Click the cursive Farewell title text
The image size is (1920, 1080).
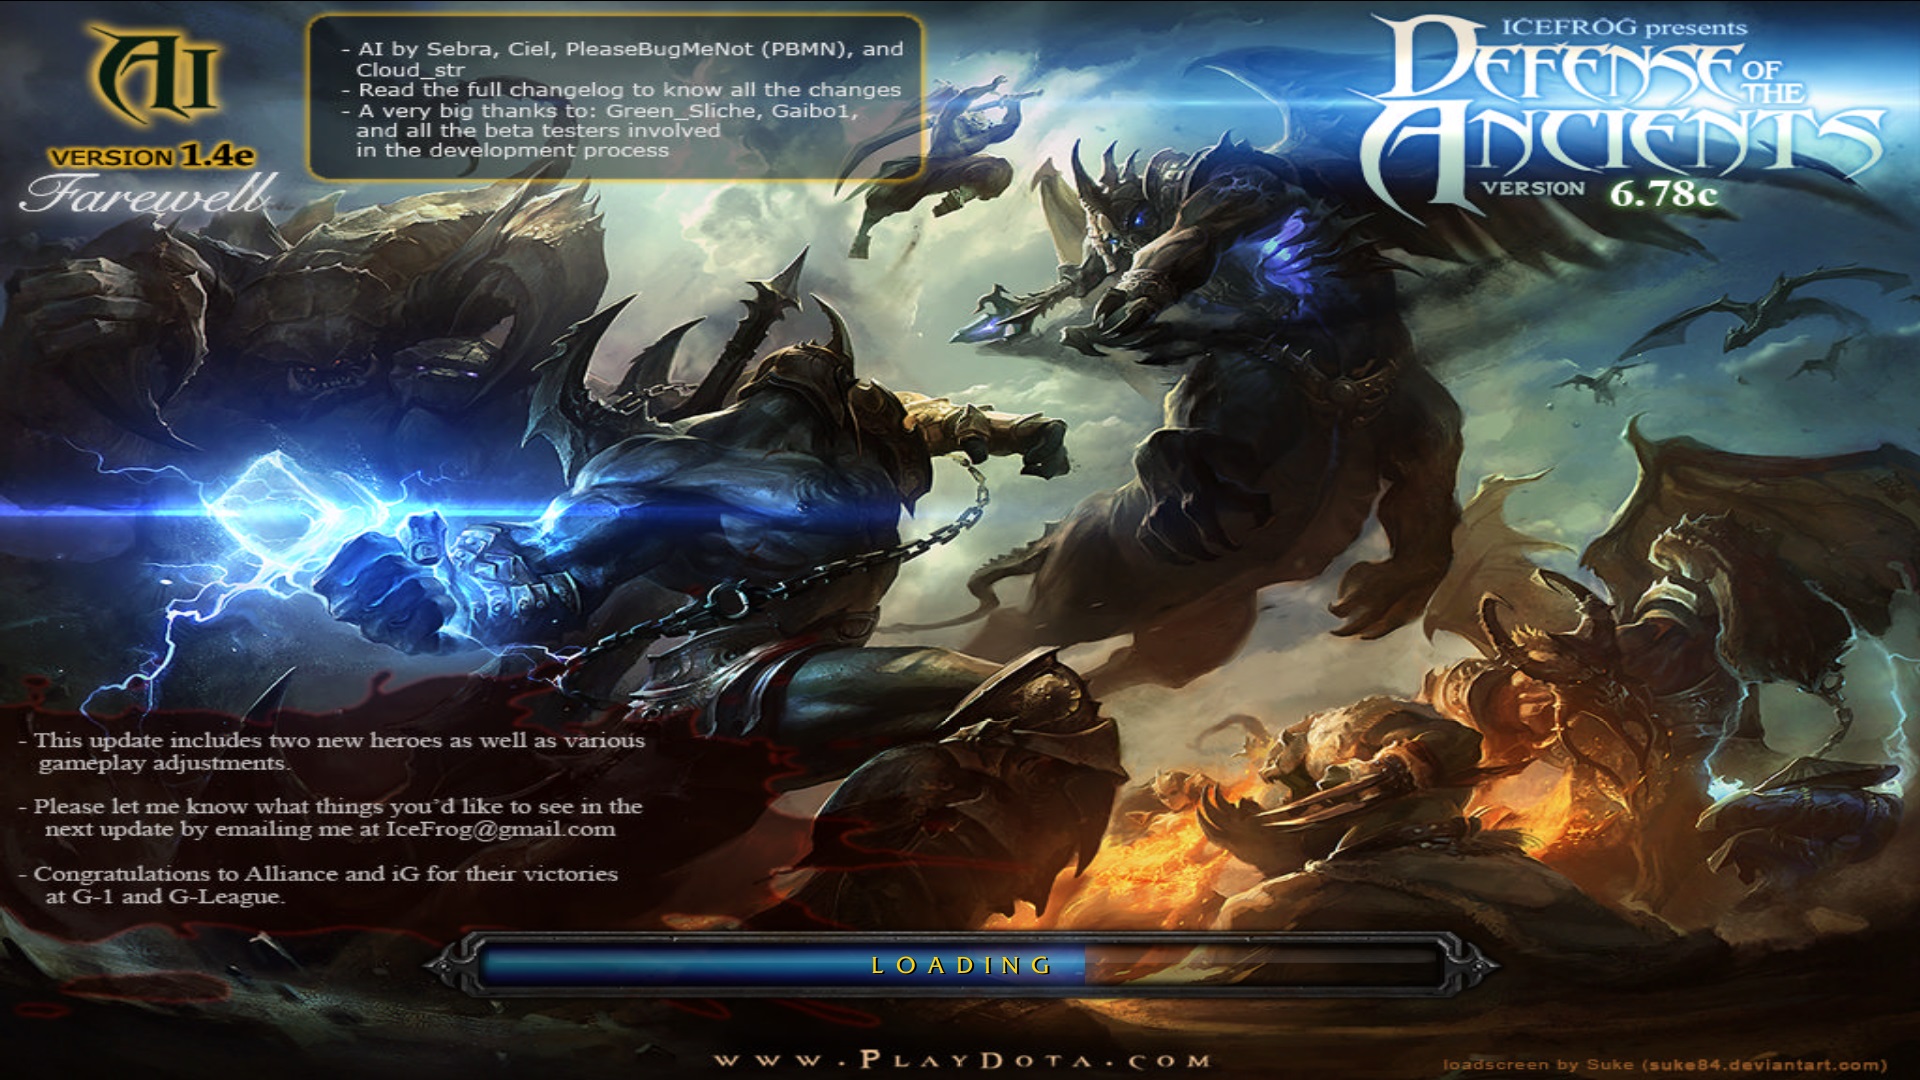[148, 195]
